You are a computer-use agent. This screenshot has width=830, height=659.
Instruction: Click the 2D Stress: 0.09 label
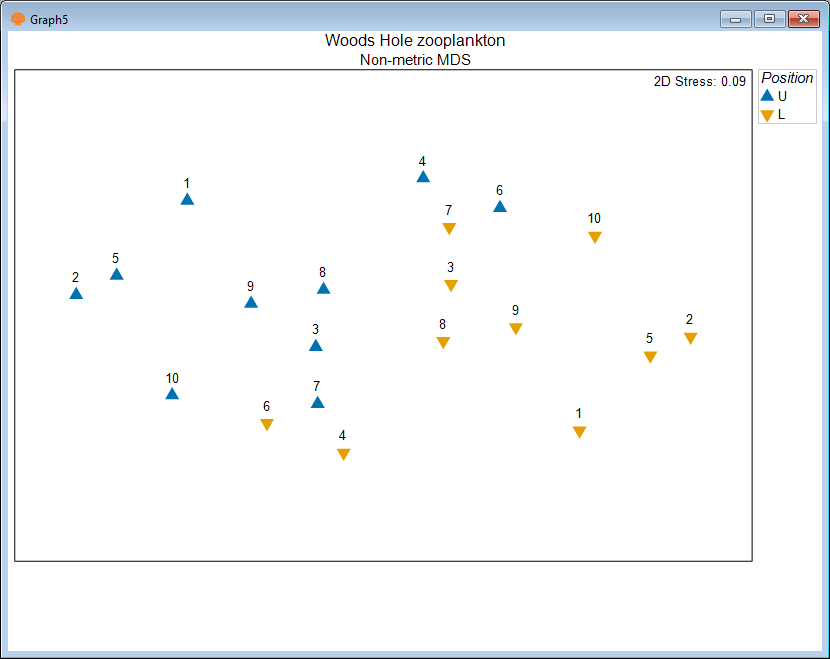699,82
